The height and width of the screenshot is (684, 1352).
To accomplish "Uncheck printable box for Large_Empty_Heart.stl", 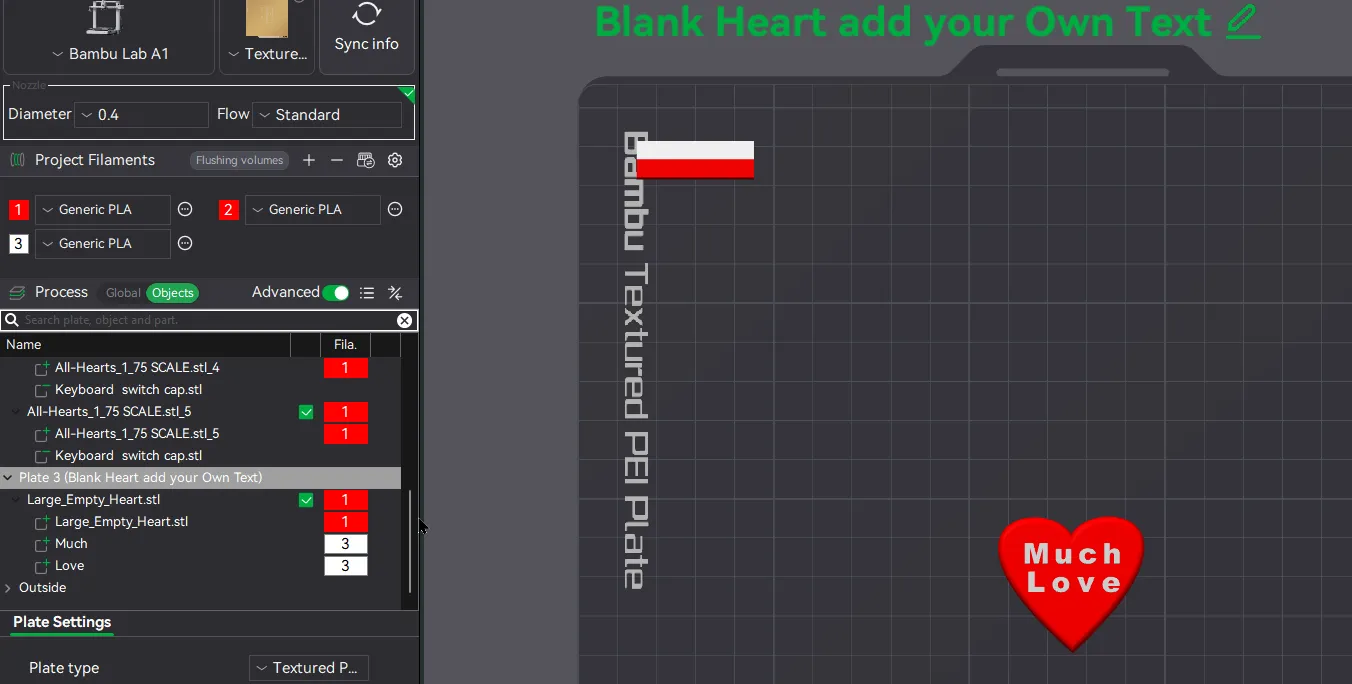I will pos(306,500).
